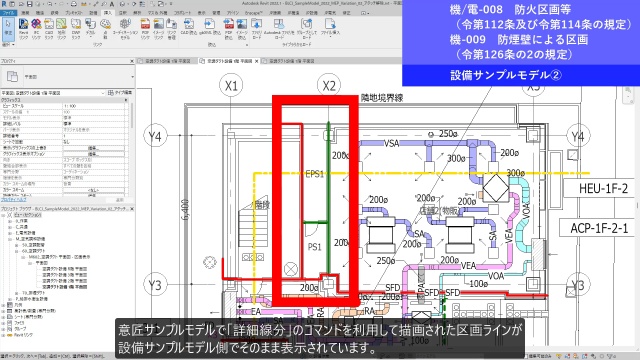The height and width of the screenshot is (360, 640).
Task: Switch to the third duct plan view tab
Action: (292, 61)
